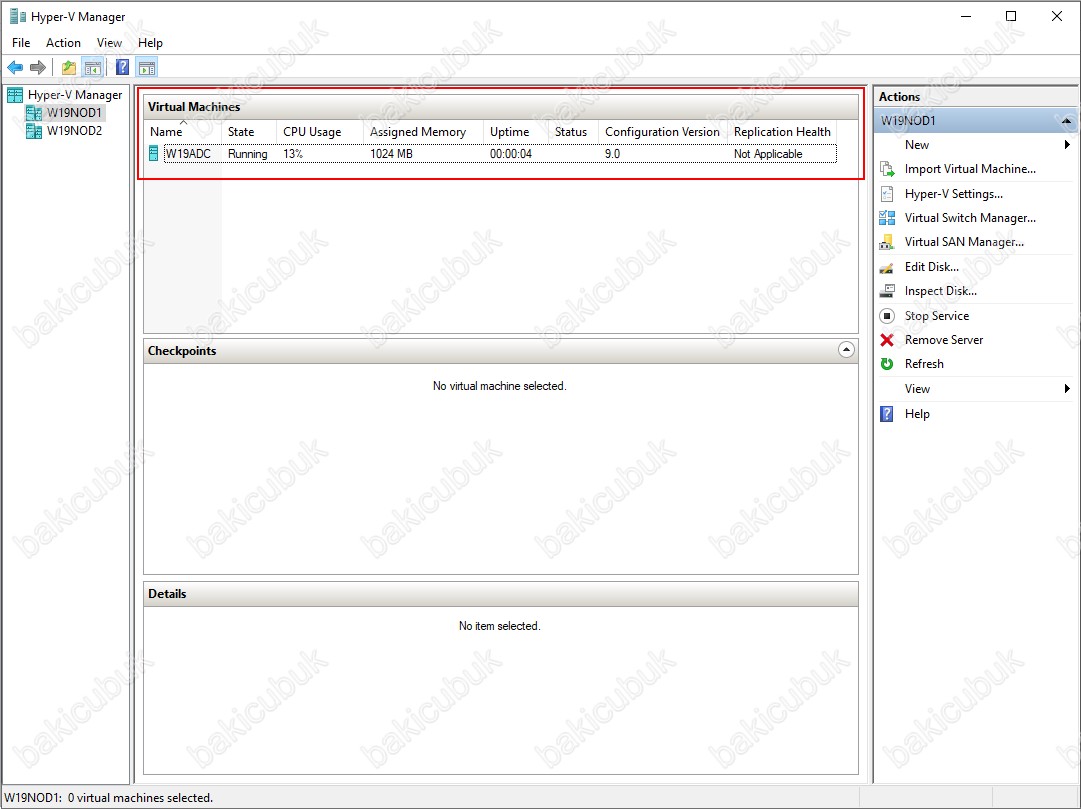The height and width of the screenshot is (809, 1081).
Task: Click Inspect Disk... action
Action: pos(940,291)
